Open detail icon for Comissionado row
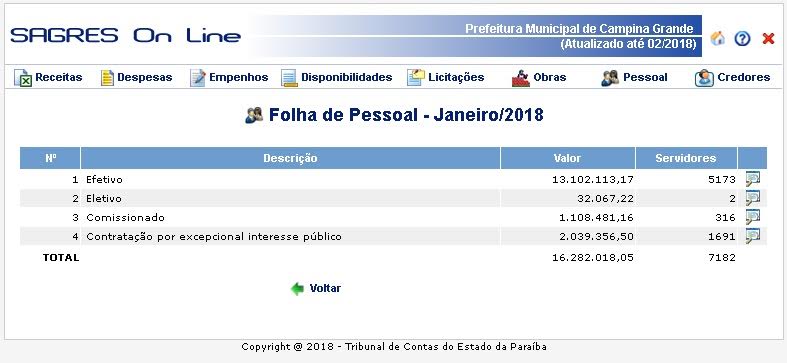The height and width of the screenshot is (363, 787). pos(752,217)
